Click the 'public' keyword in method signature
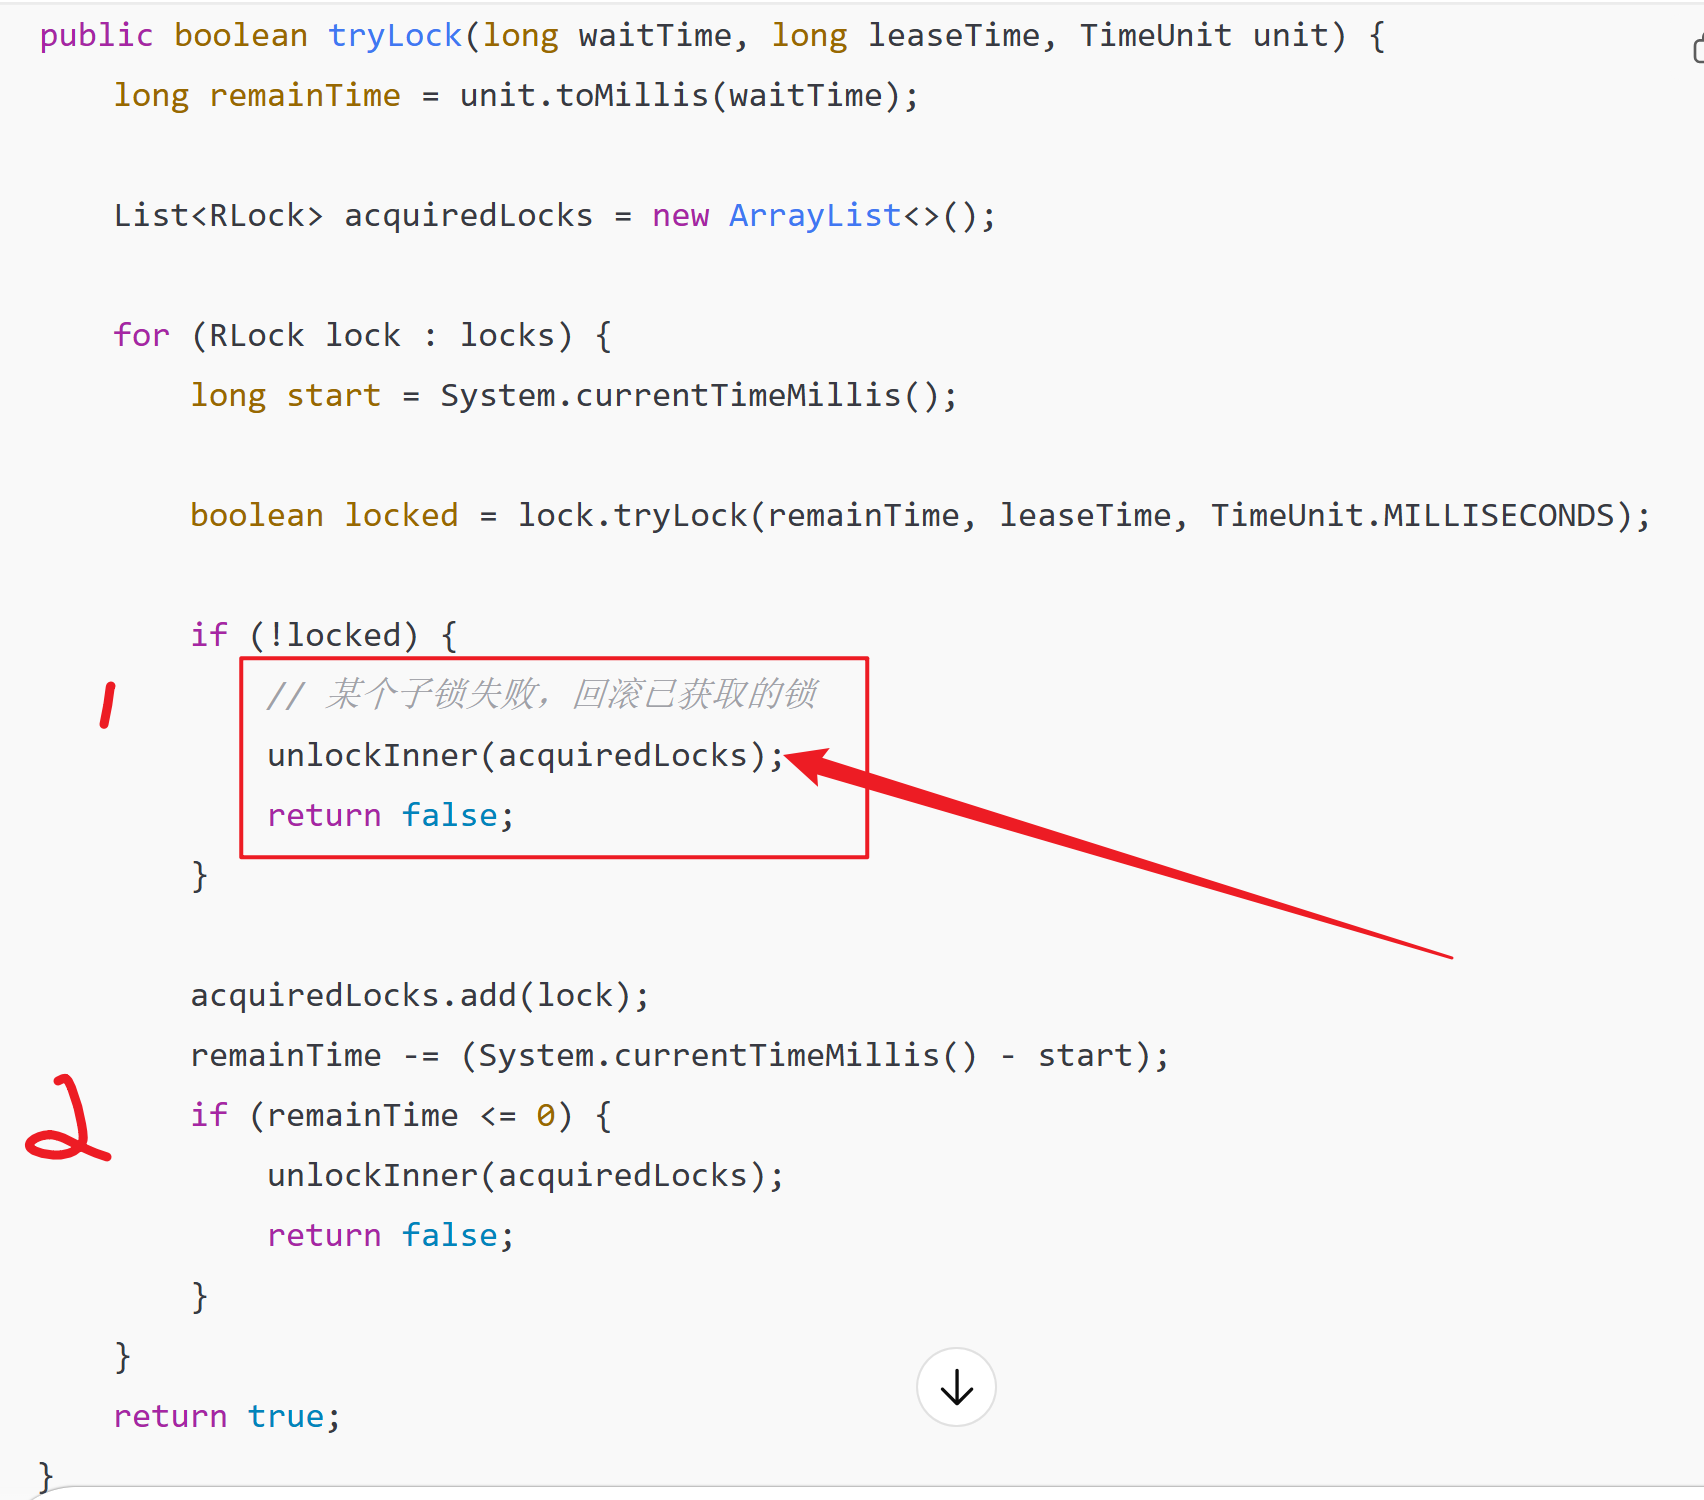This screenshot has height=1500, width=1704. click(x=96, y=36)
